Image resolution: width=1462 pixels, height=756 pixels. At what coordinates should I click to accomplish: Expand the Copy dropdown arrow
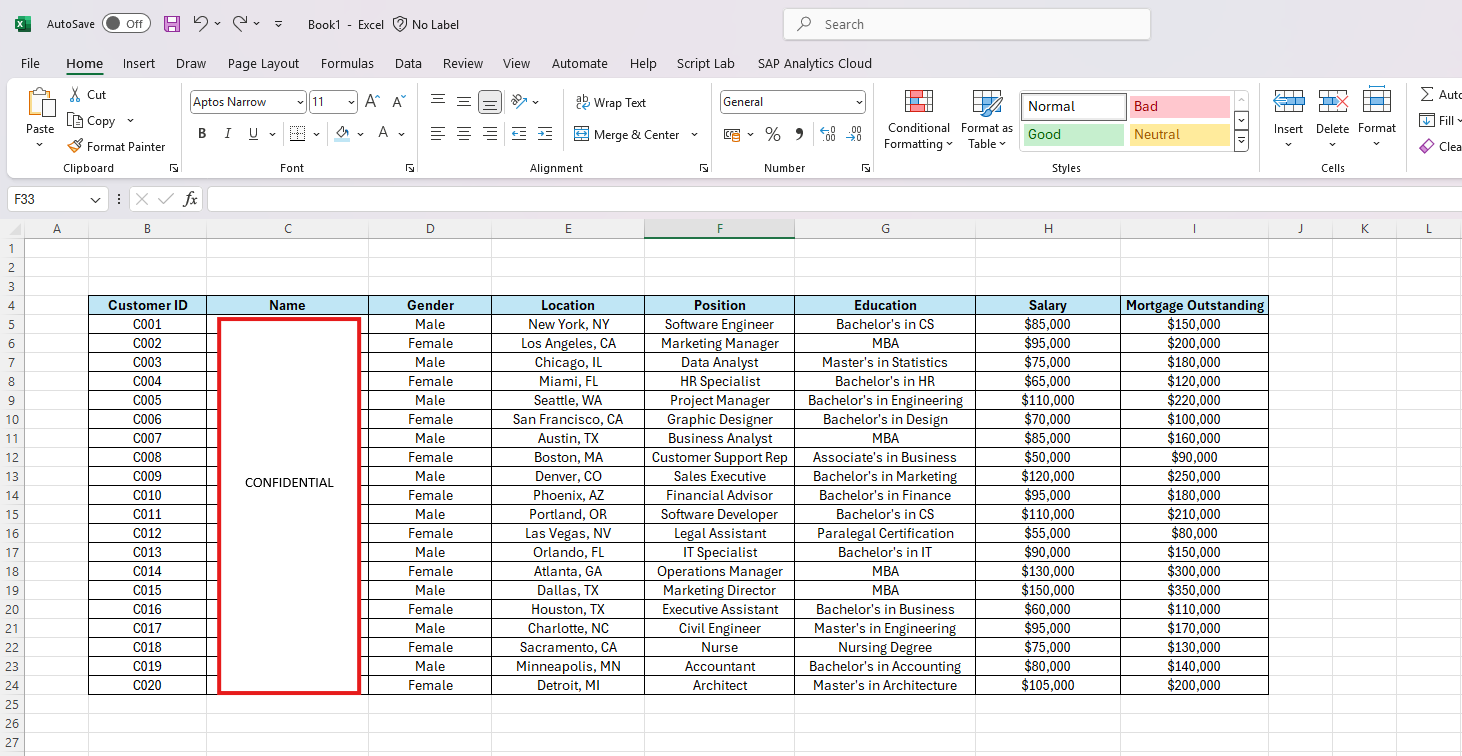130,121
